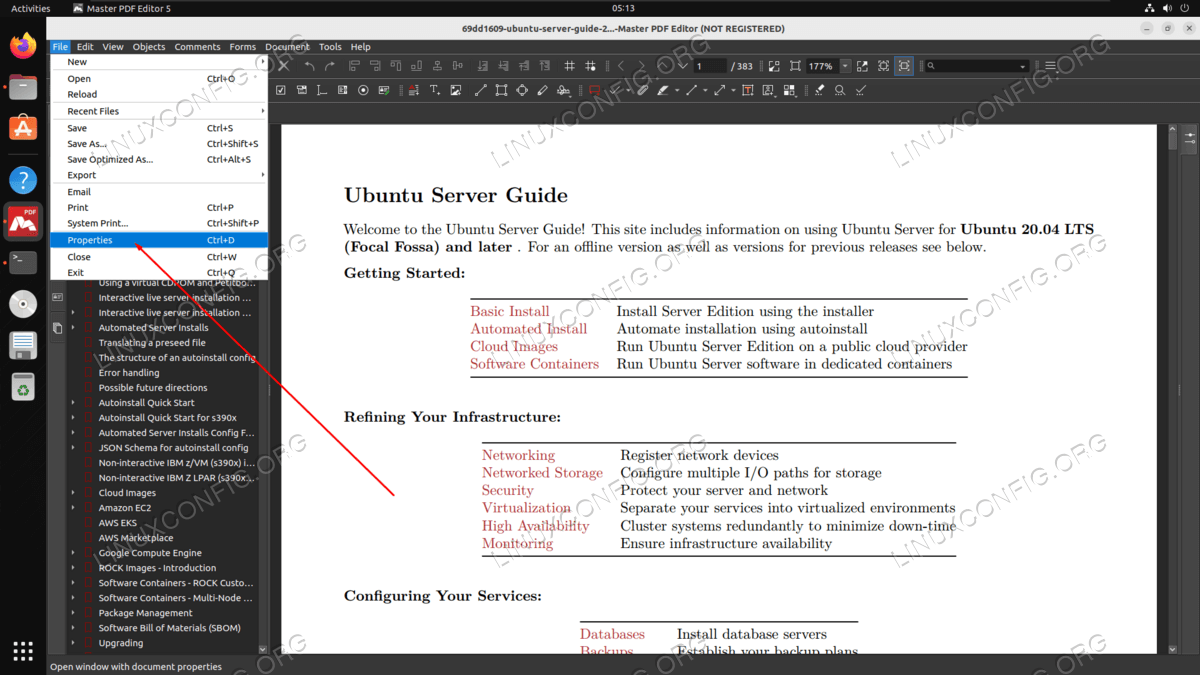1200x675 pixels.
Task: Select the Signature field tool
Action: tap(384, 90)
